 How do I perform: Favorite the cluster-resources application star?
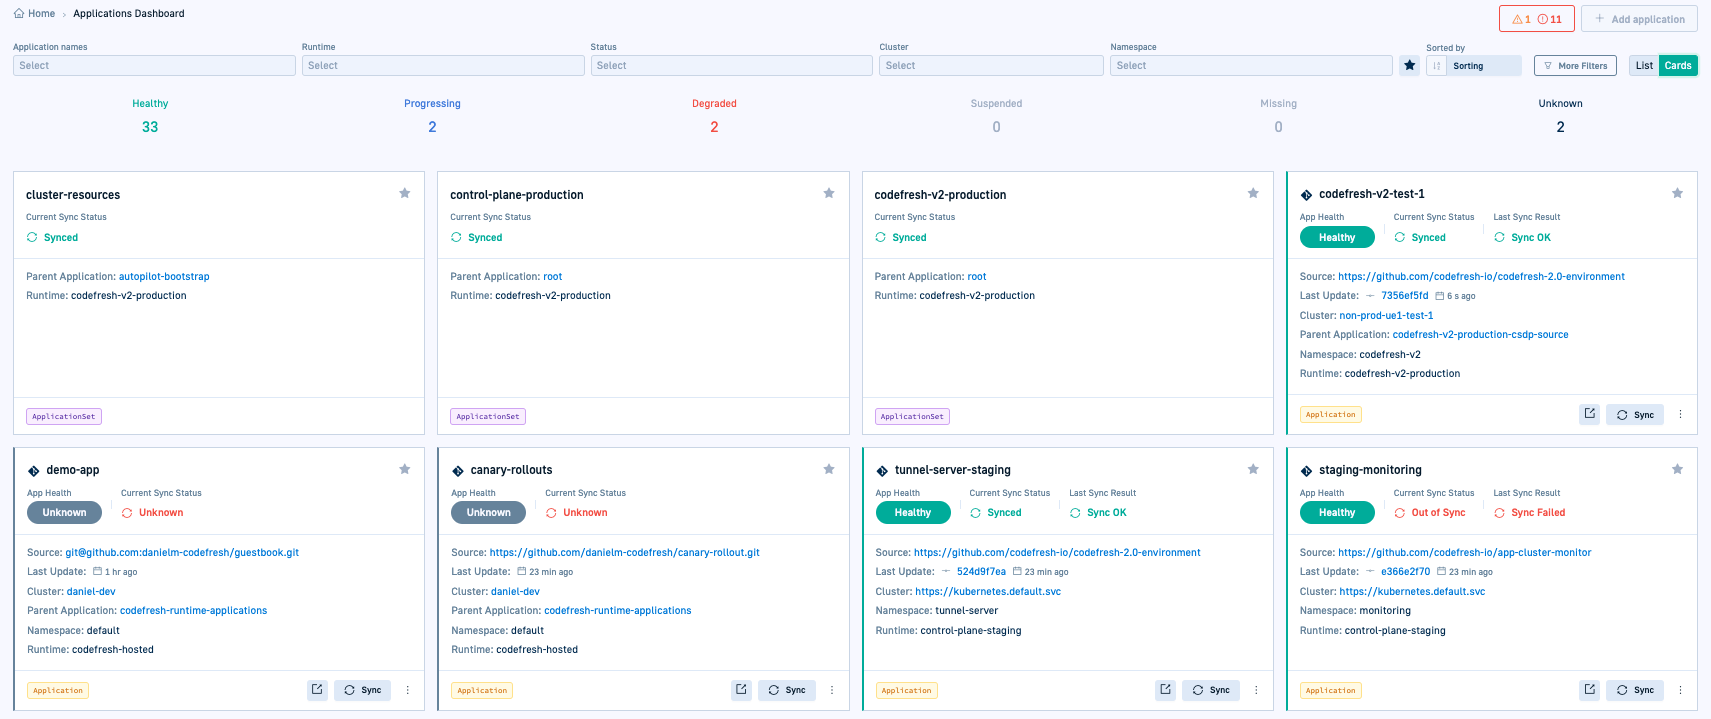(405, 193)
